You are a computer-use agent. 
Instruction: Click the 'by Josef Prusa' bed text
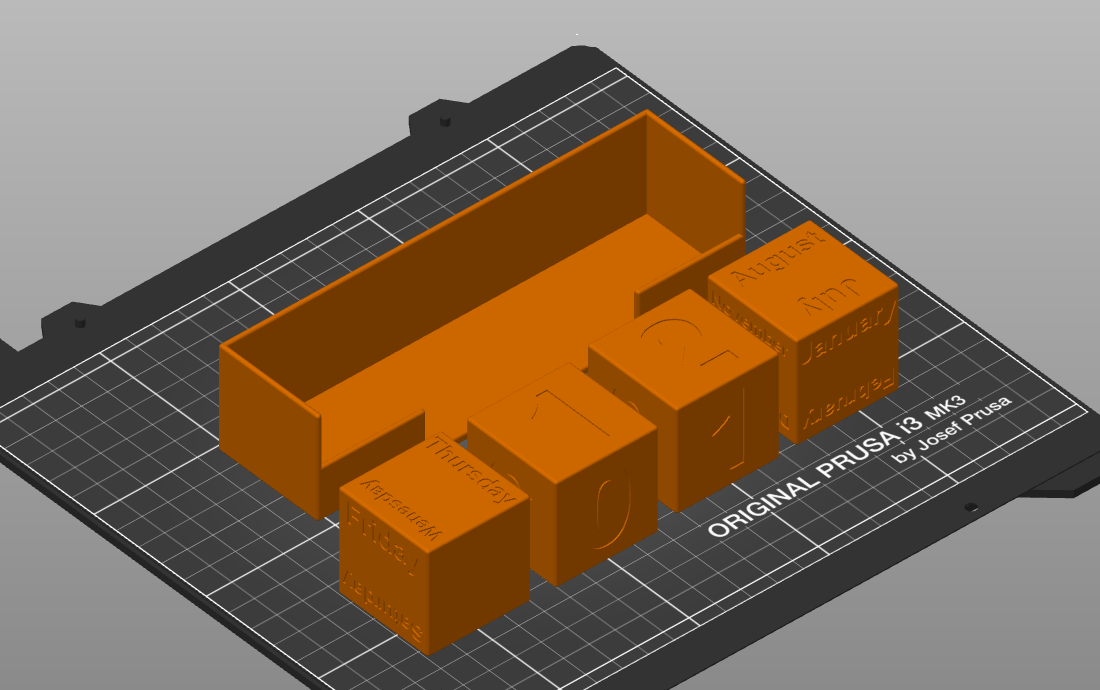point(952,429)
